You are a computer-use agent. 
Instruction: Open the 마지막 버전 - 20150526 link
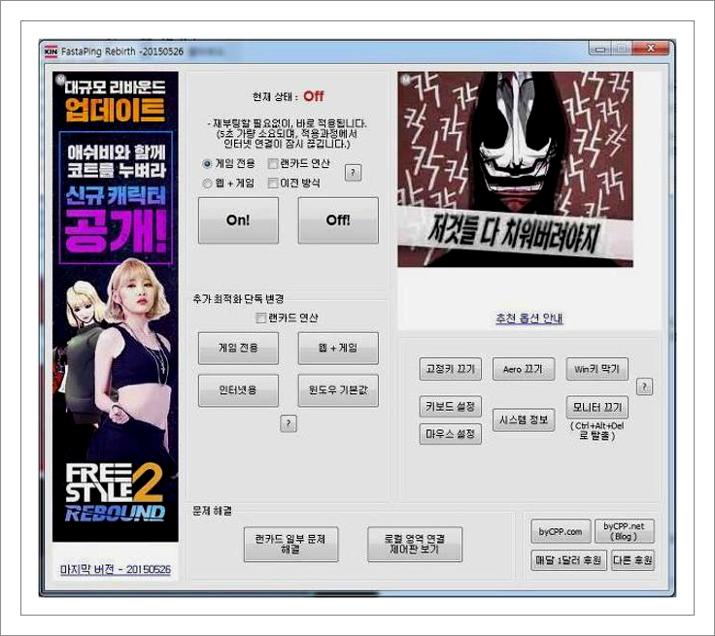(115, 570)
